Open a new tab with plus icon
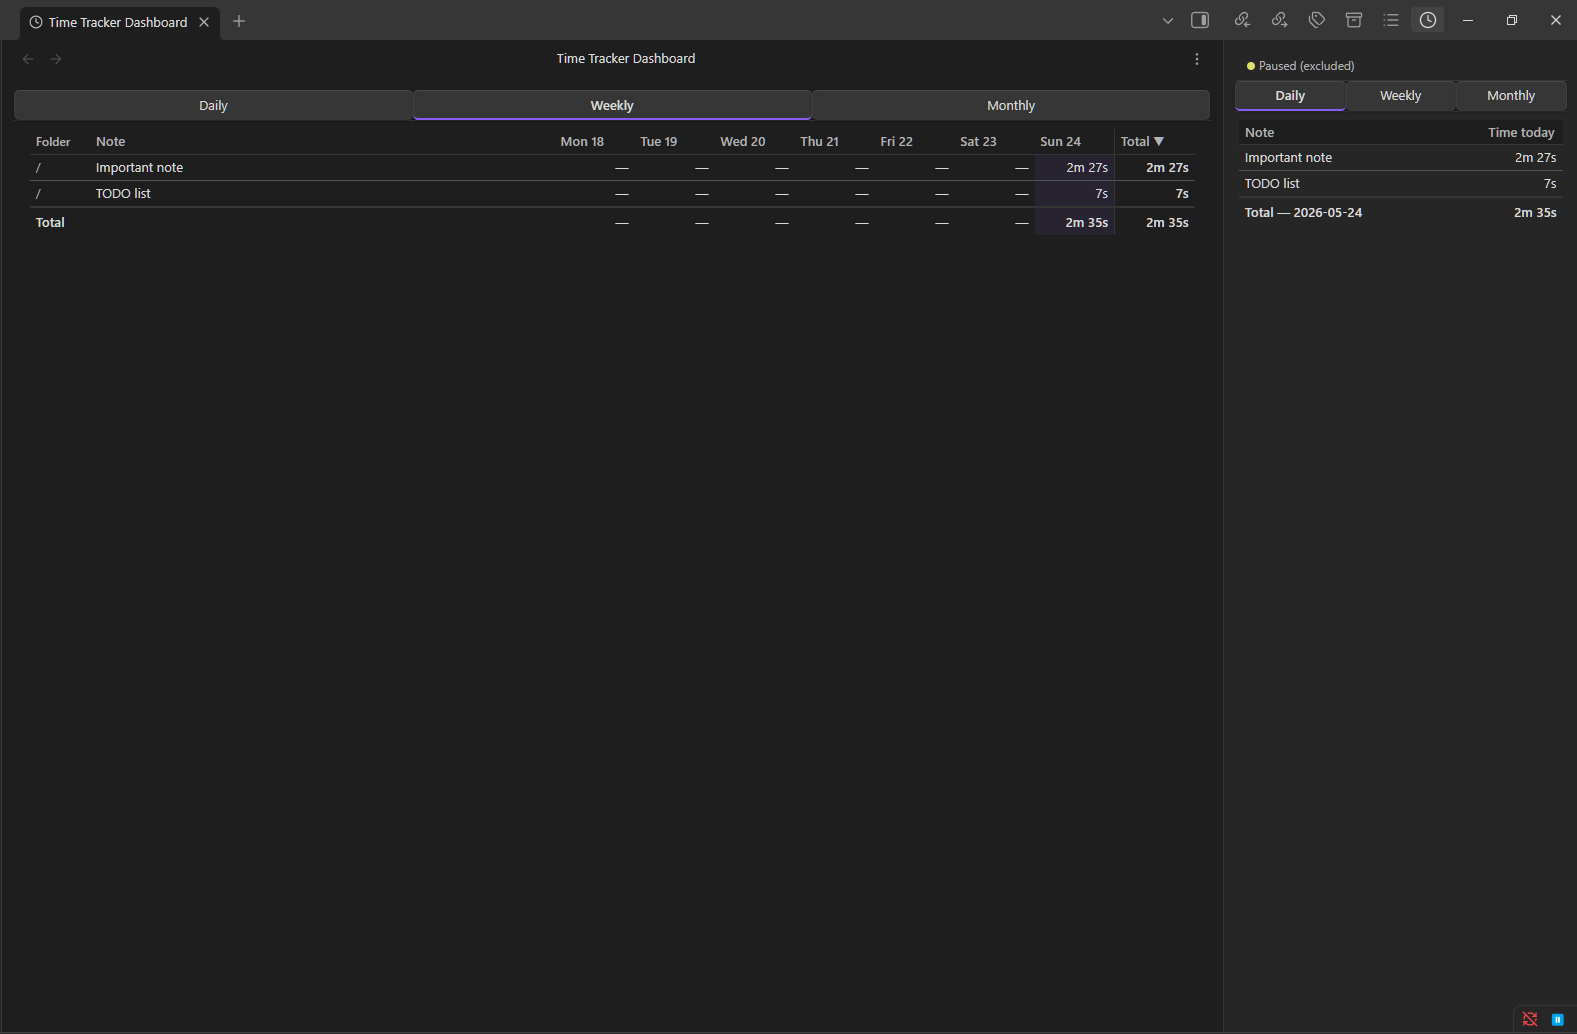 [x=239, y=21]
